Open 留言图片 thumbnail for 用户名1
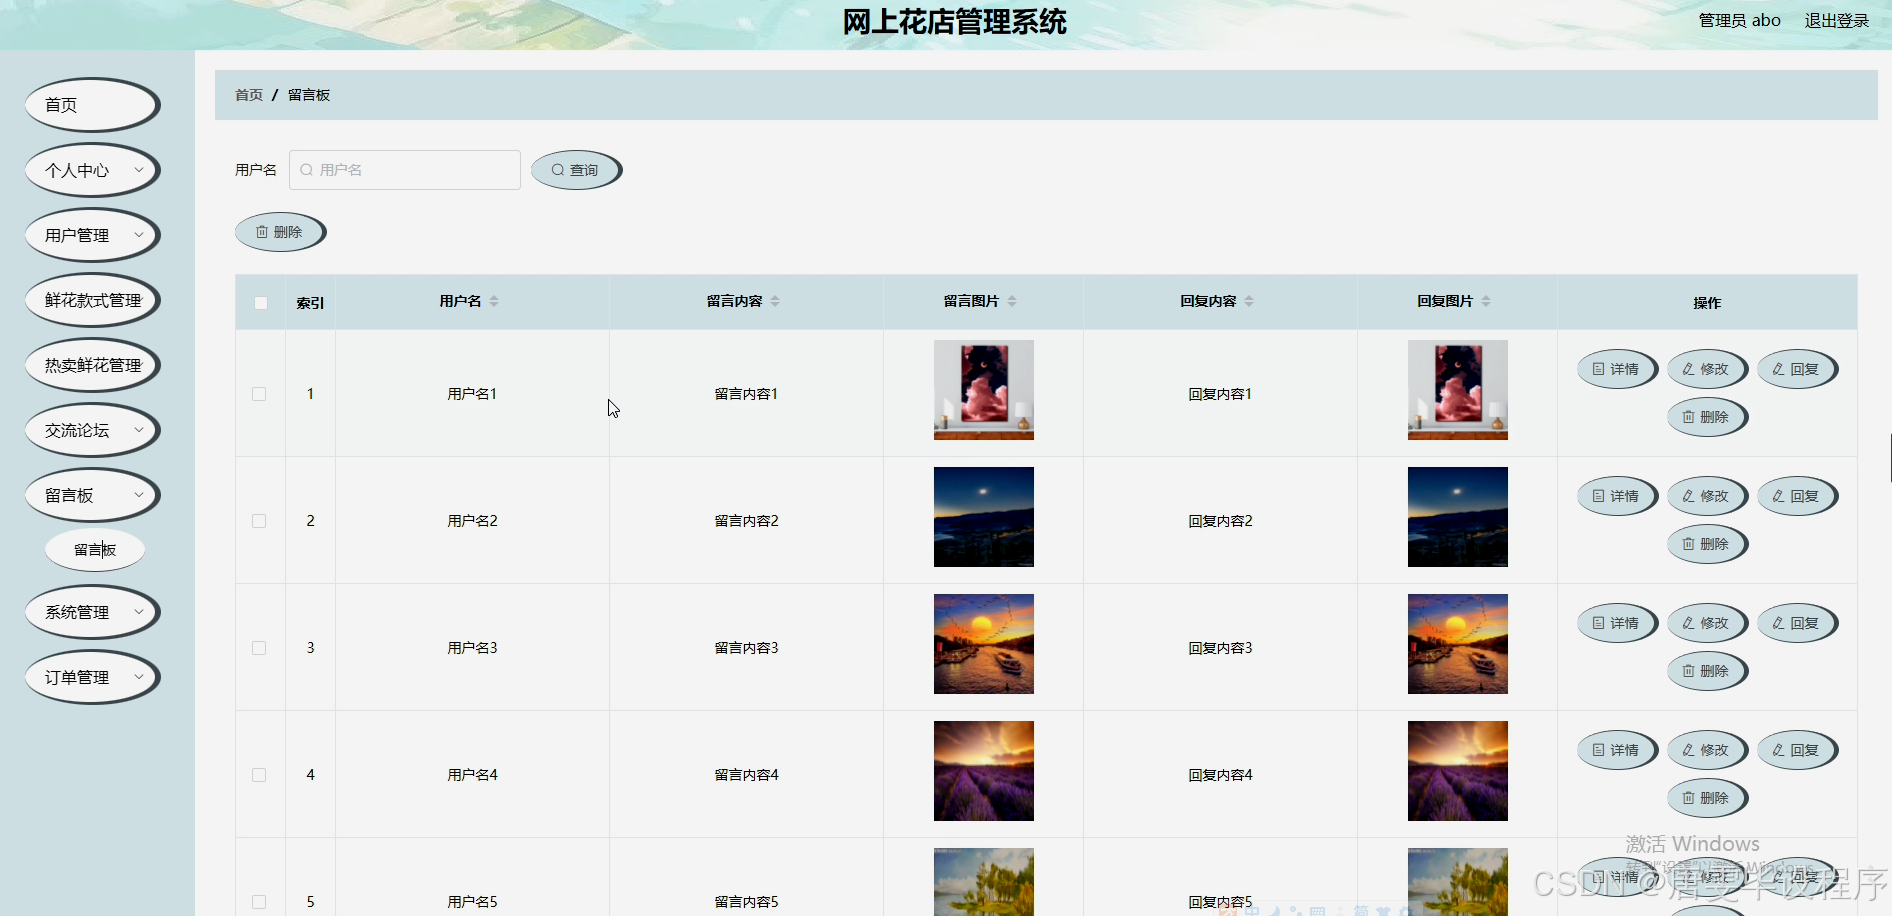The image size is (1892, 916). [984, 390]
